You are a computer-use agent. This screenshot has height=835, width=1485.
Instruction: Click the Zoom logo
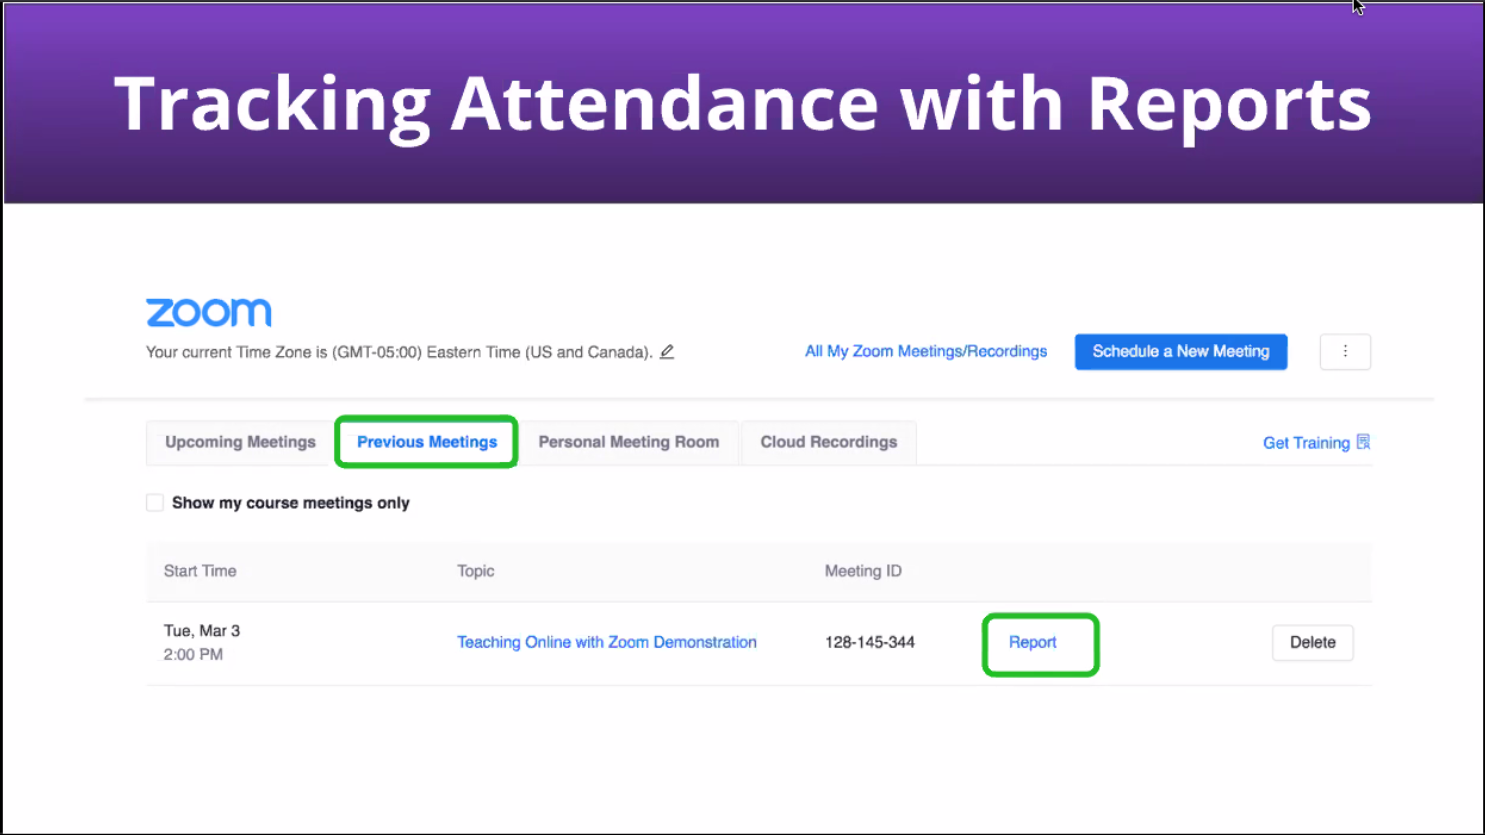[209, 312]
